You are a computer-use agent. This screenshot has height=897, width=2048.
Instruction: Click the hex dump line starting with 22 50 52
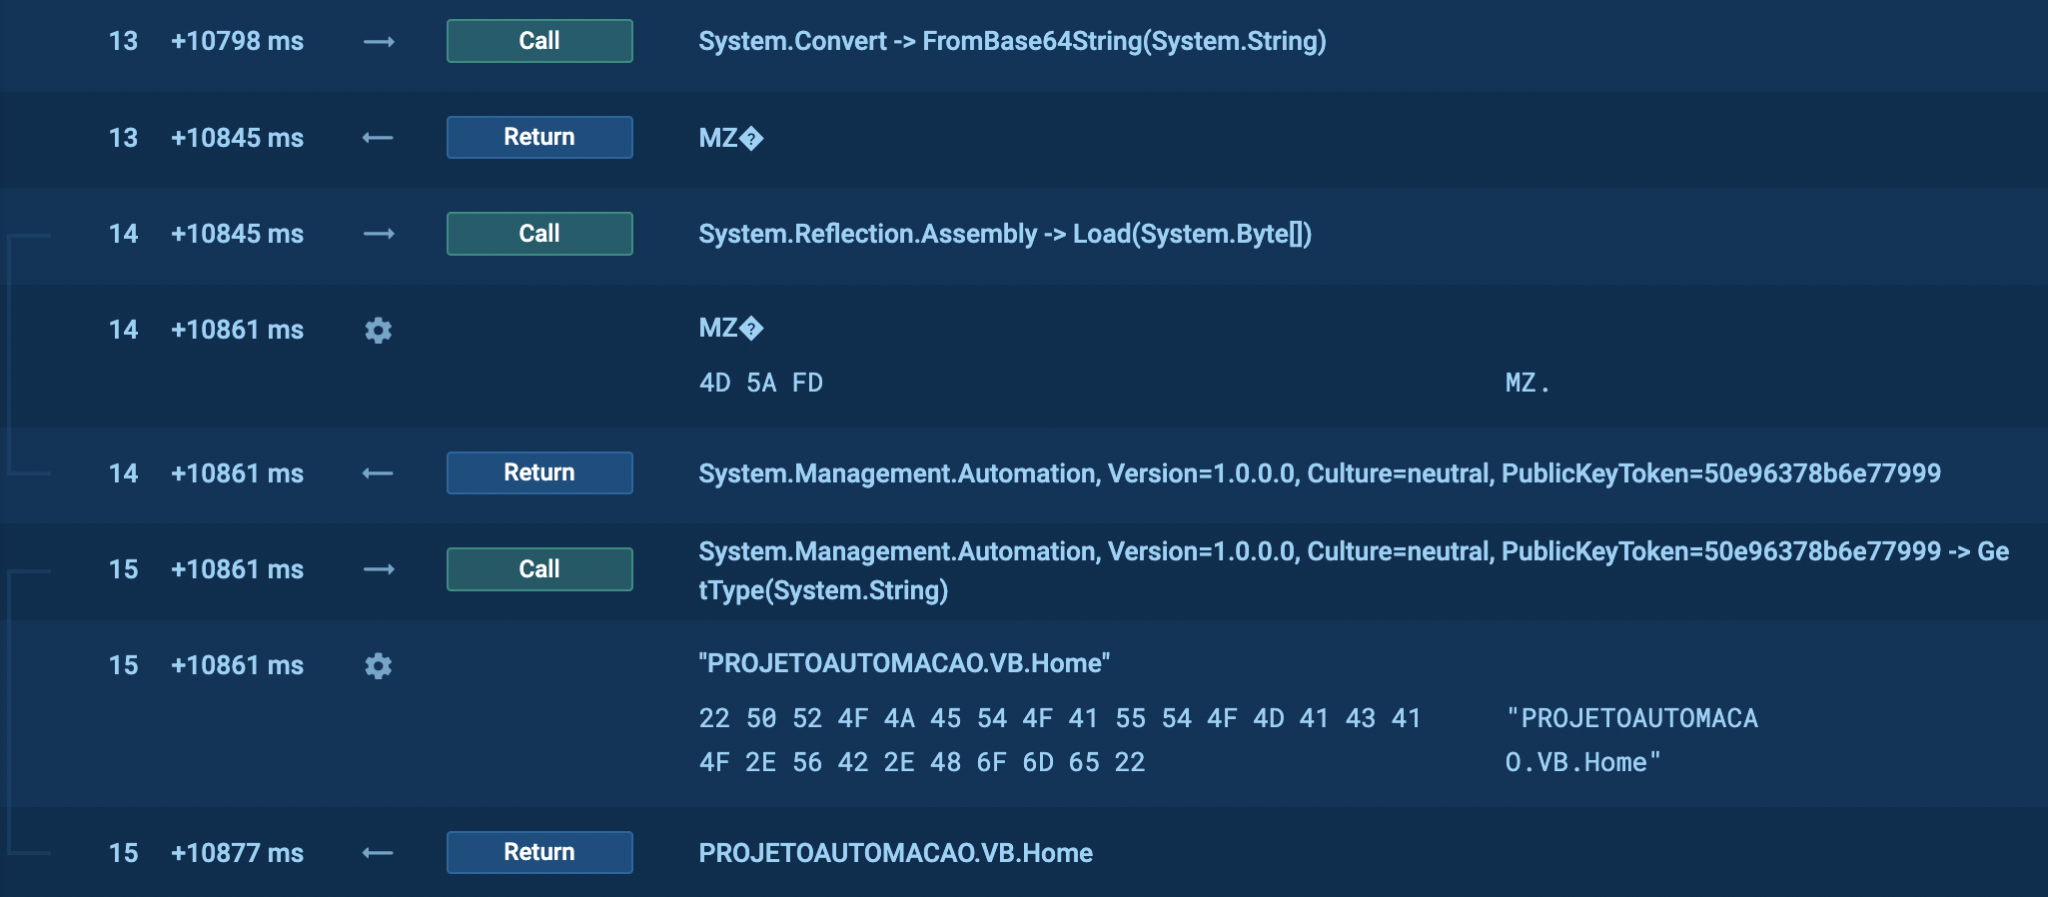pyautogui.click(x=1059, y=718)
